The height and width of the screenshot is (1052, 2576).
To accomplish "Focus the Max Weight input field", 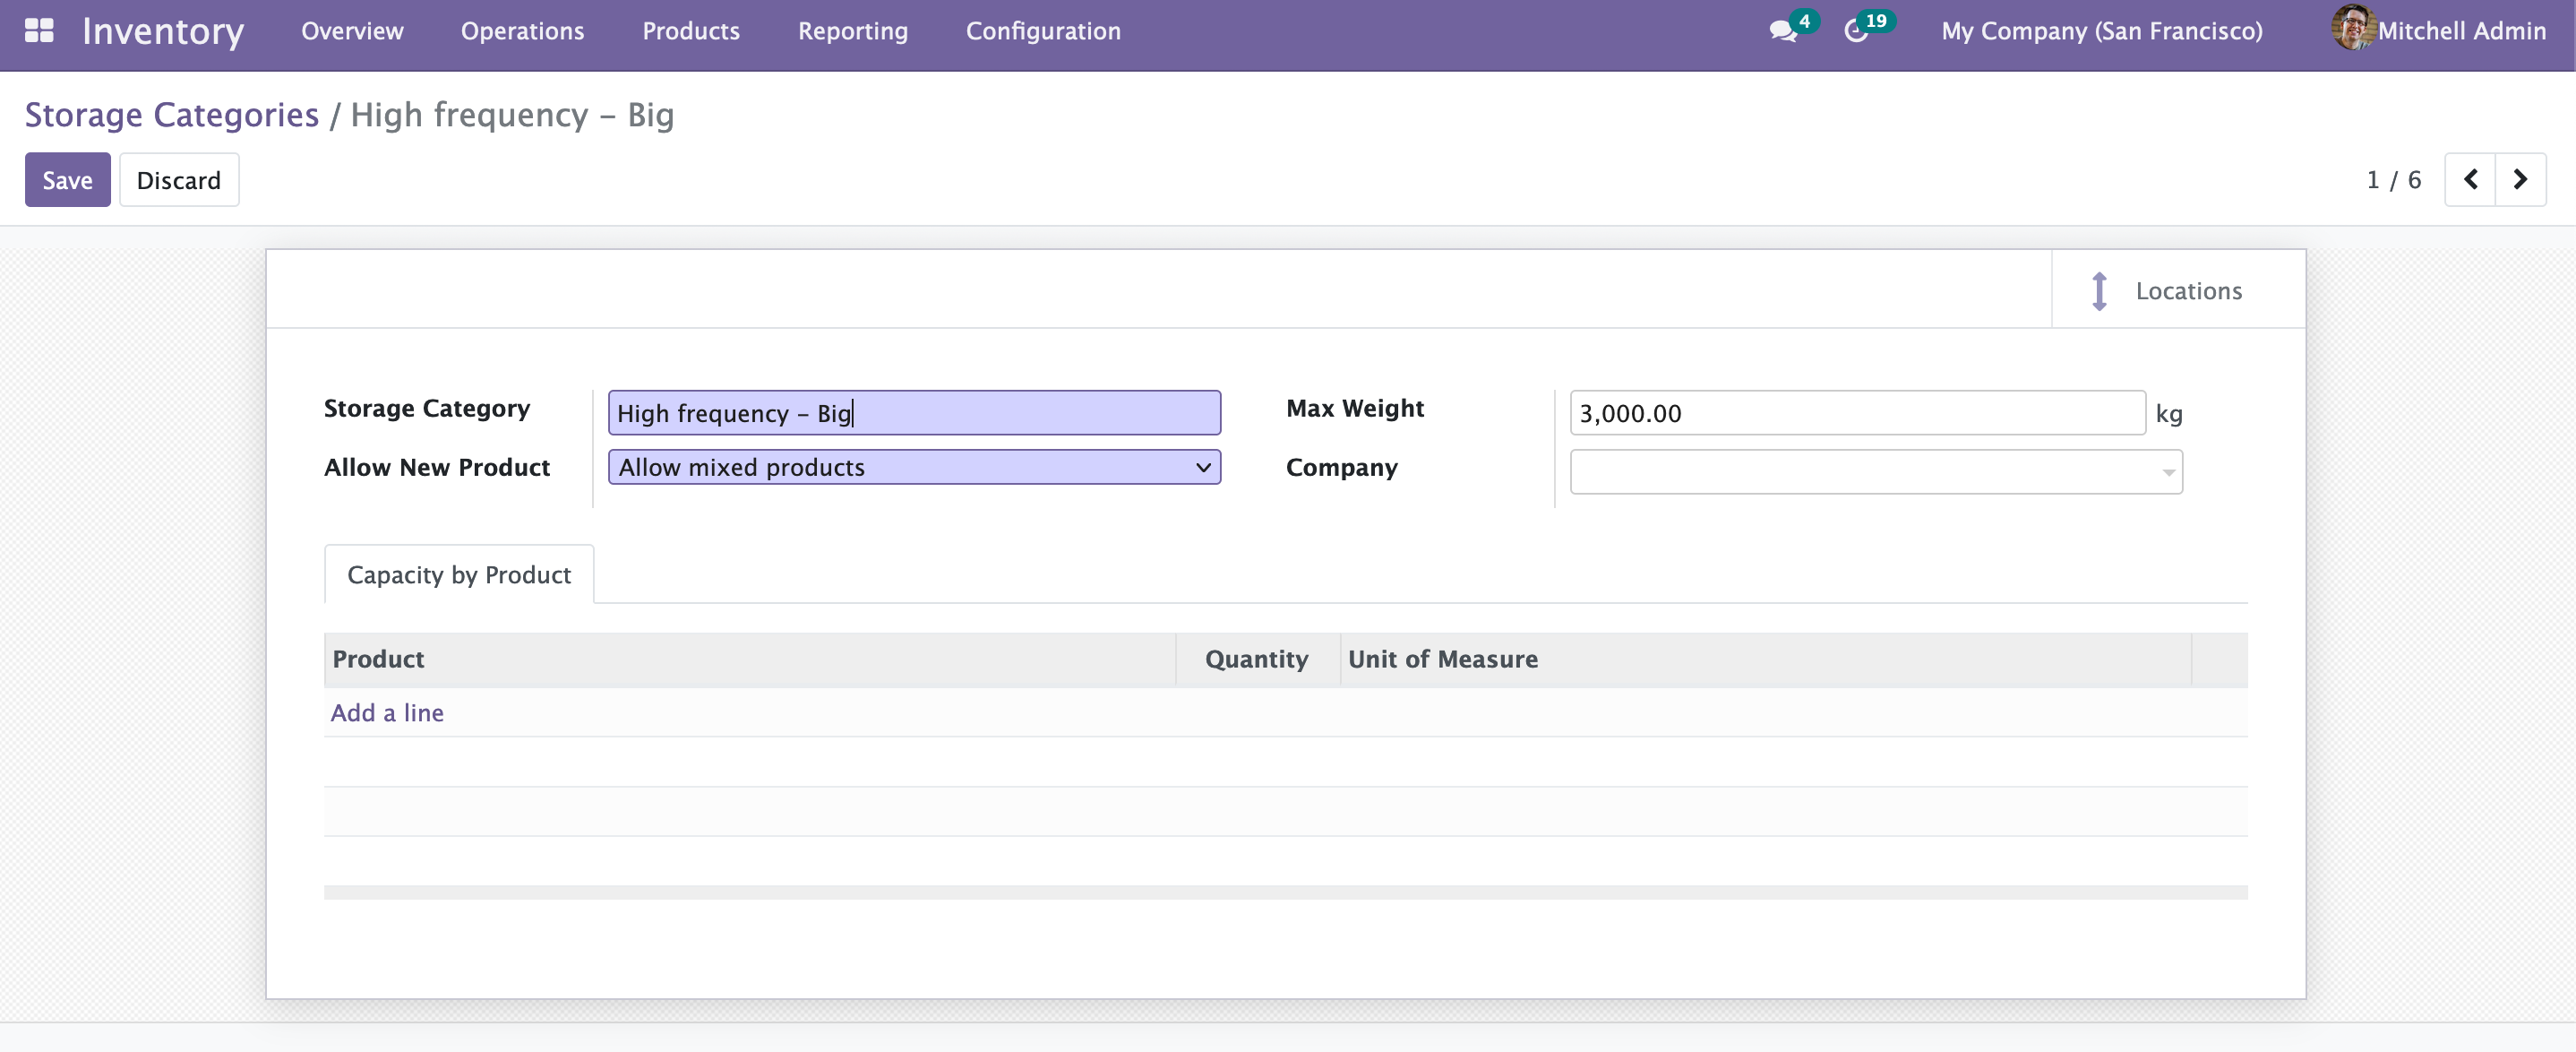I will [x=1857, y=412].
